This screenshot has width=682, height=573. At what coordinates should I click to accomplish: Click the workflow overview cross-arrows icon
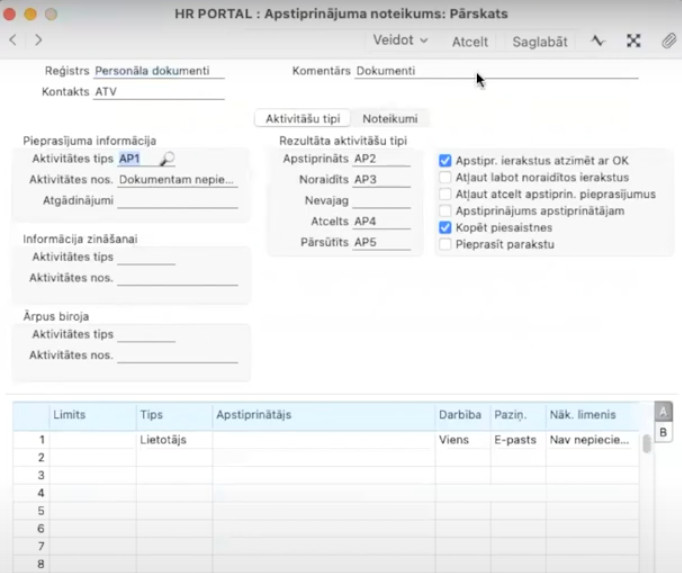click(x=633, y=41)
